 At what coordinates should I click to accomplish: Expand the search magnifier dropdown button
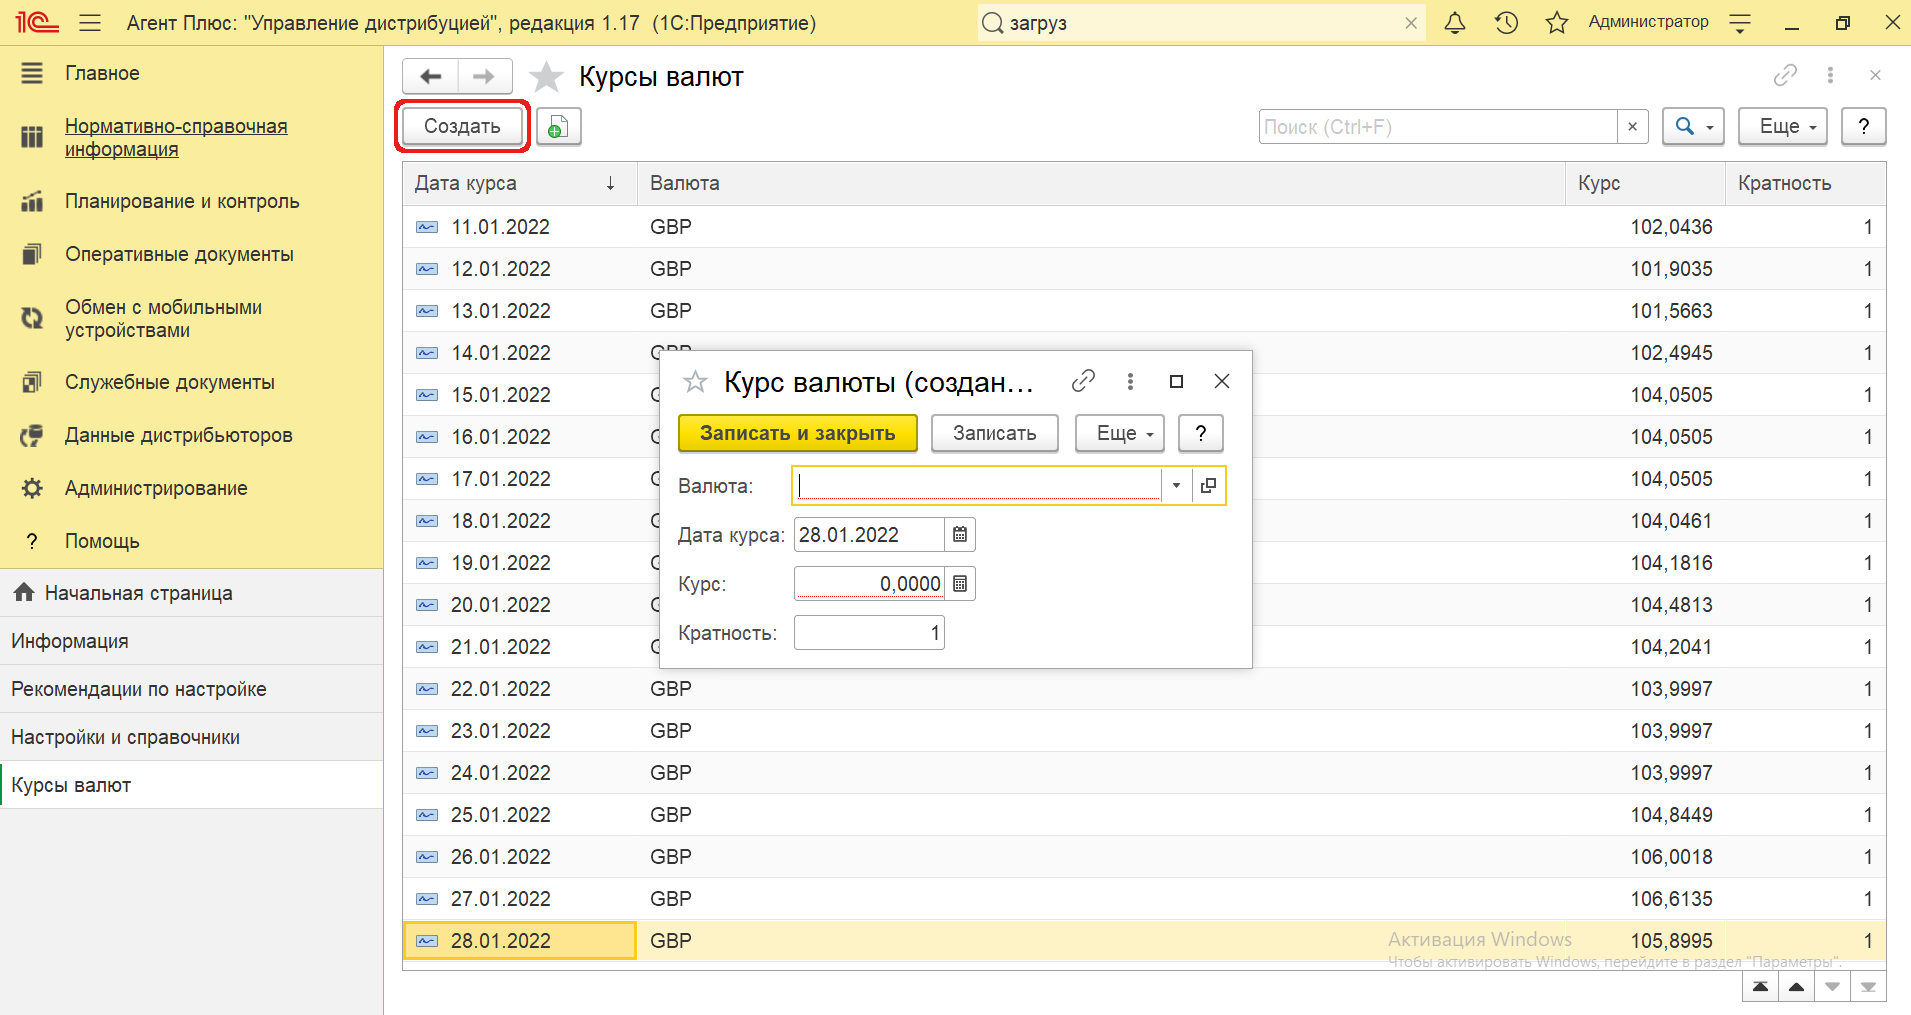coord(1692,127)
